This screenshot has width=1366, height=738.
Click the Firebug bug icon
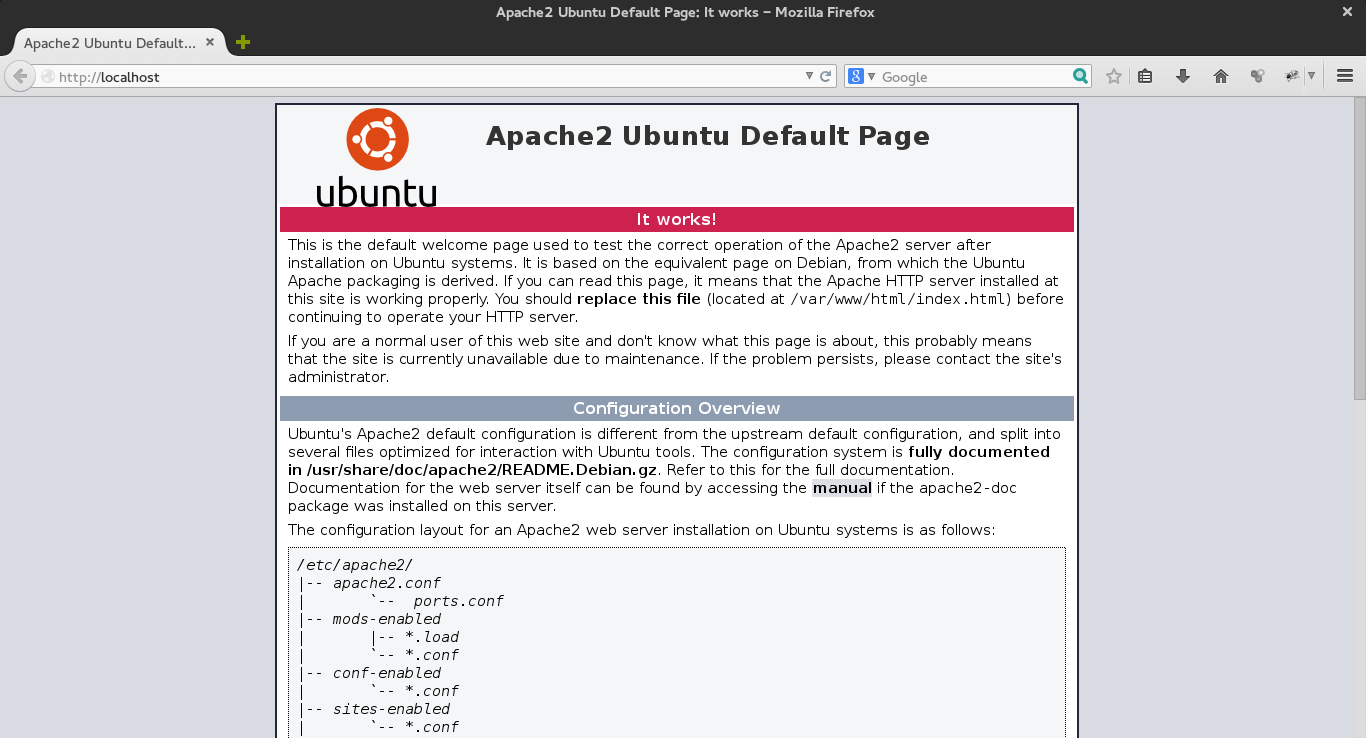tap(1292, 76)
